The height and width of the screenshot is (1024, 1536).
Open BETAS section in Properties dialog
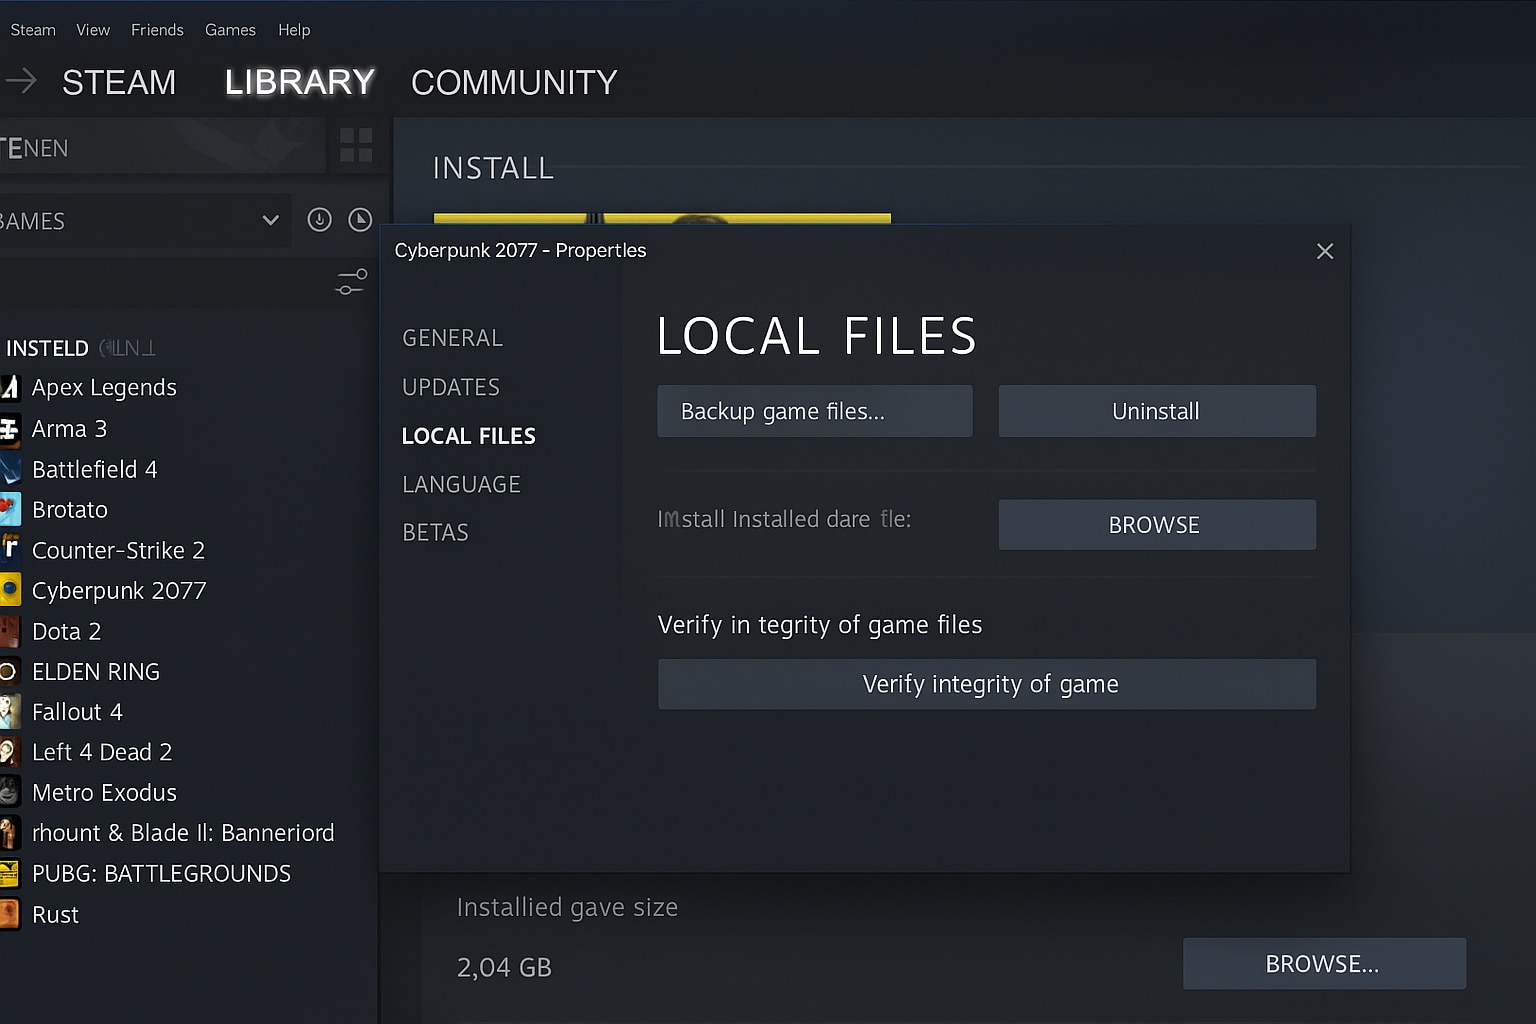pyautogui.click(x=435, y=532)
